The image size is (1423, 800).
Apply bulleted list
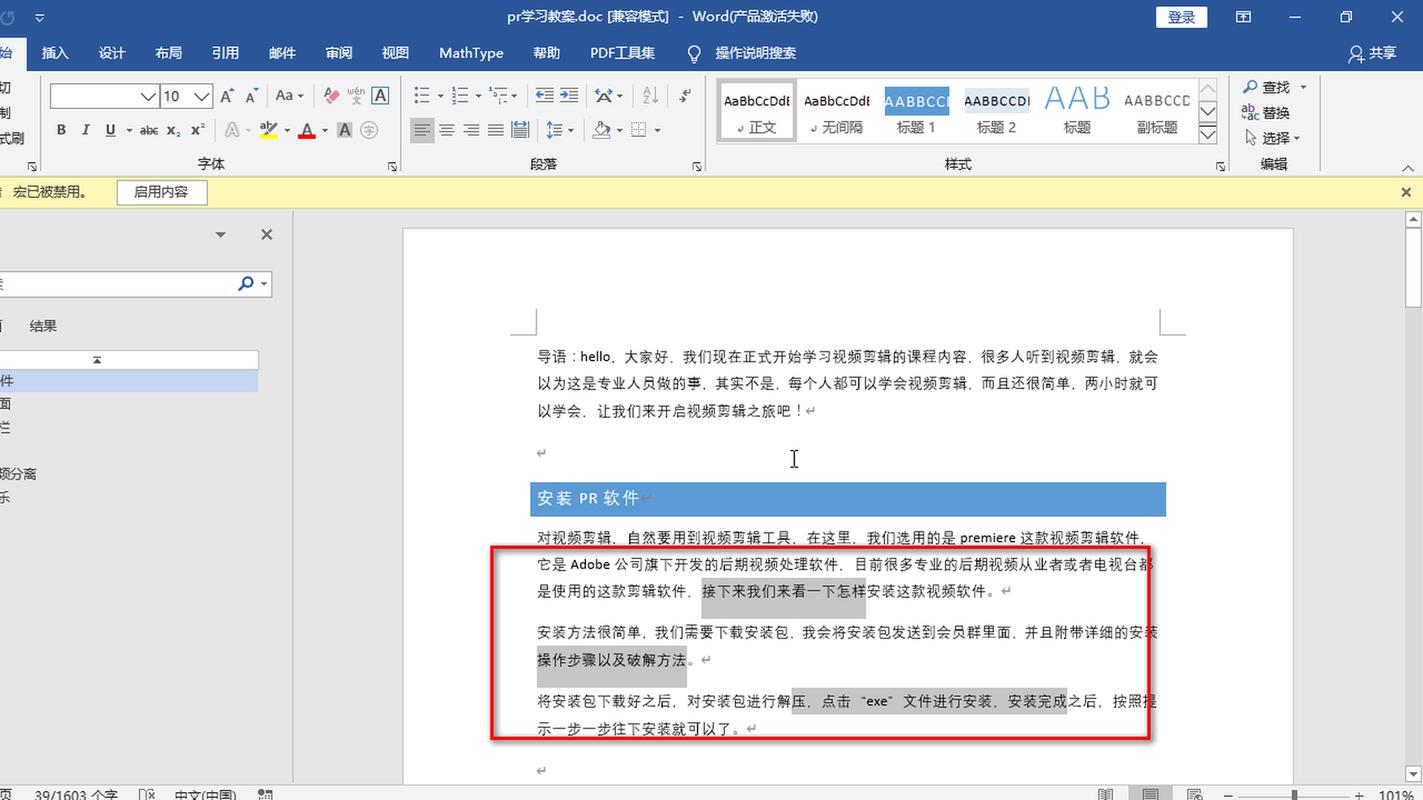click(x=421, y=96)
